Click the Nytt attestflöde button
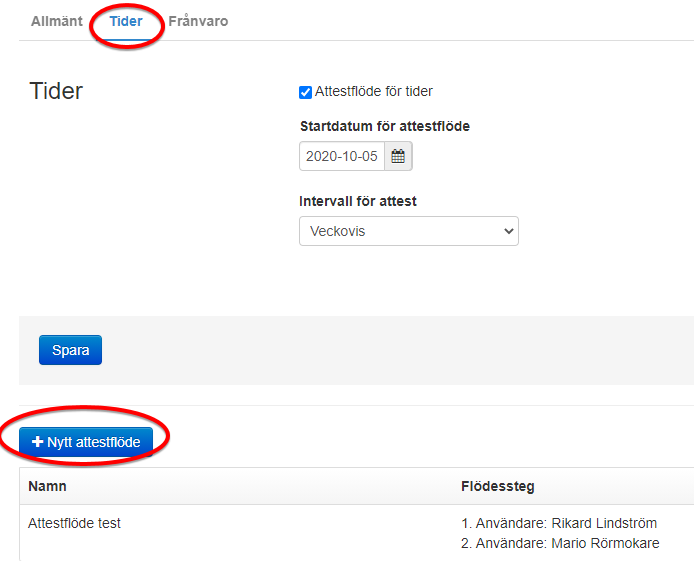This screenshot has height=561, width=694. (x=86, y=442)
